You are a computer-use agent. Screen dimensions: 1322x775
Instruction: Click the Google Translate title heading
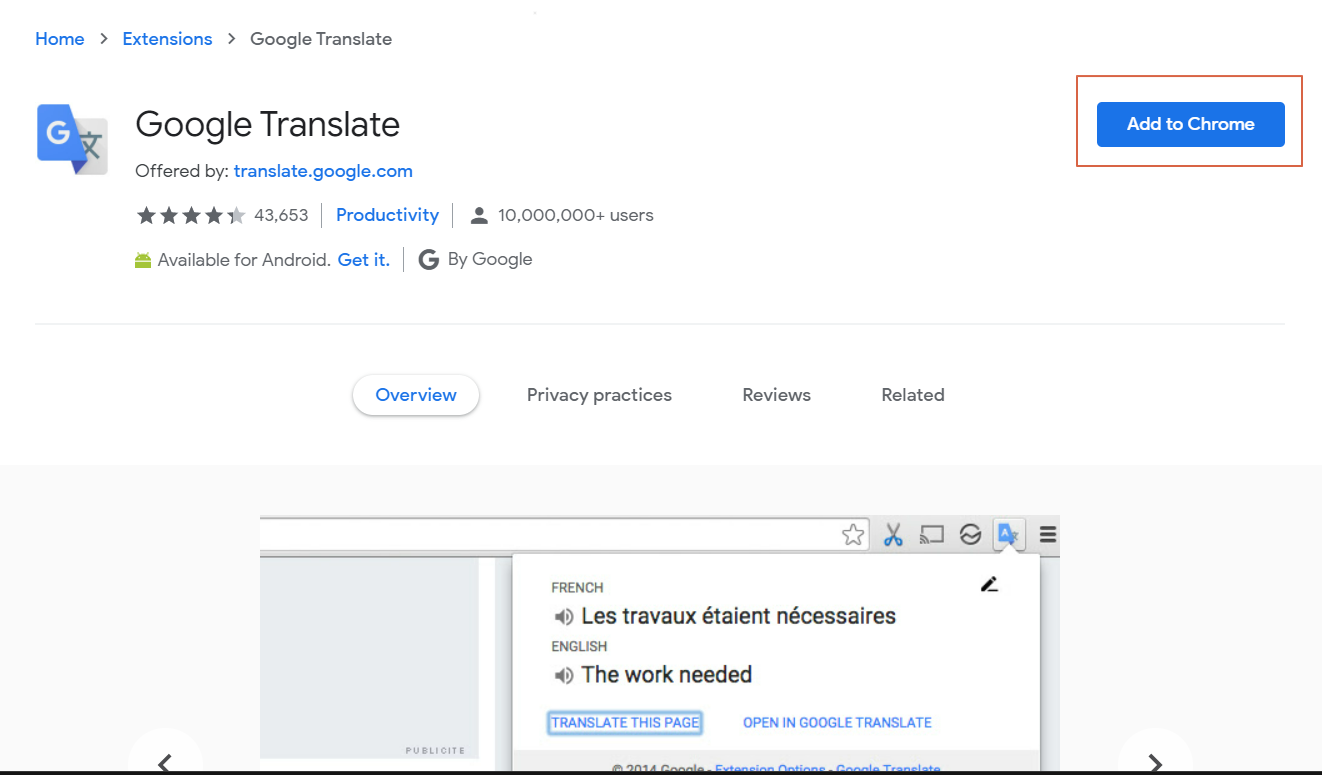point(267,125)
